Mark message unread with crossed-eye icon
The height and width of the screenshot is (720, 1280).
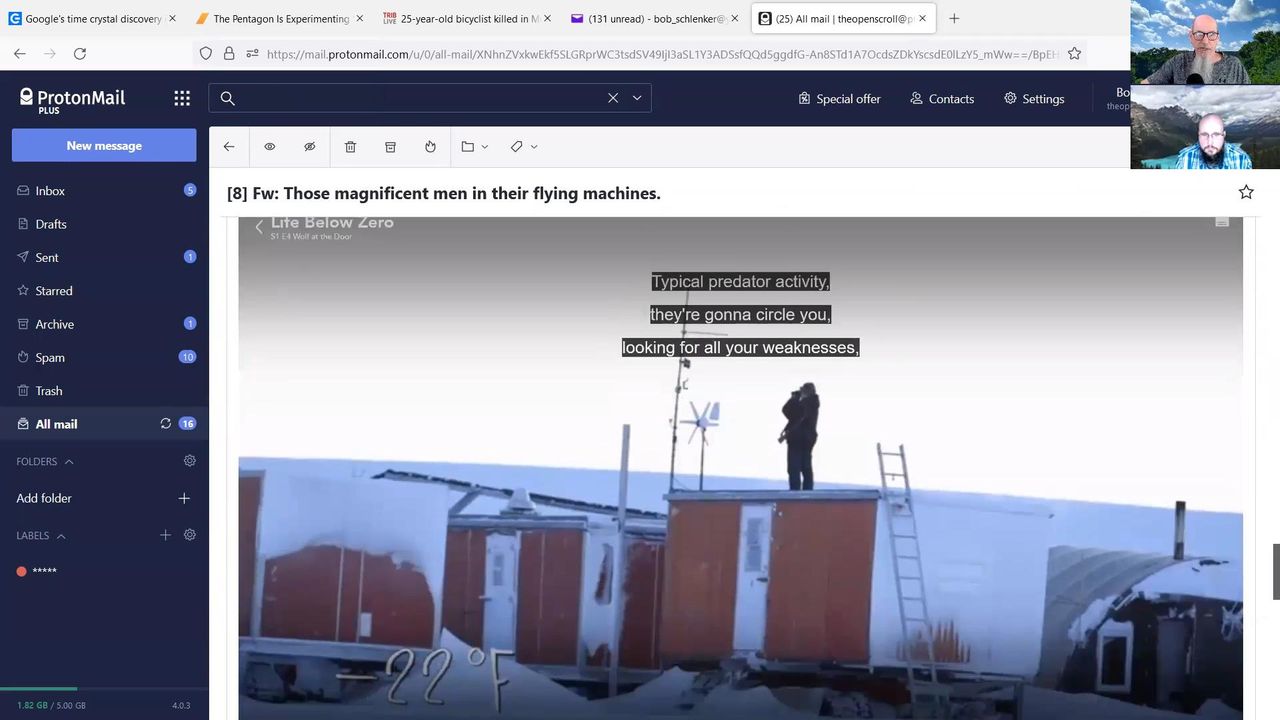tap(310, 147)
